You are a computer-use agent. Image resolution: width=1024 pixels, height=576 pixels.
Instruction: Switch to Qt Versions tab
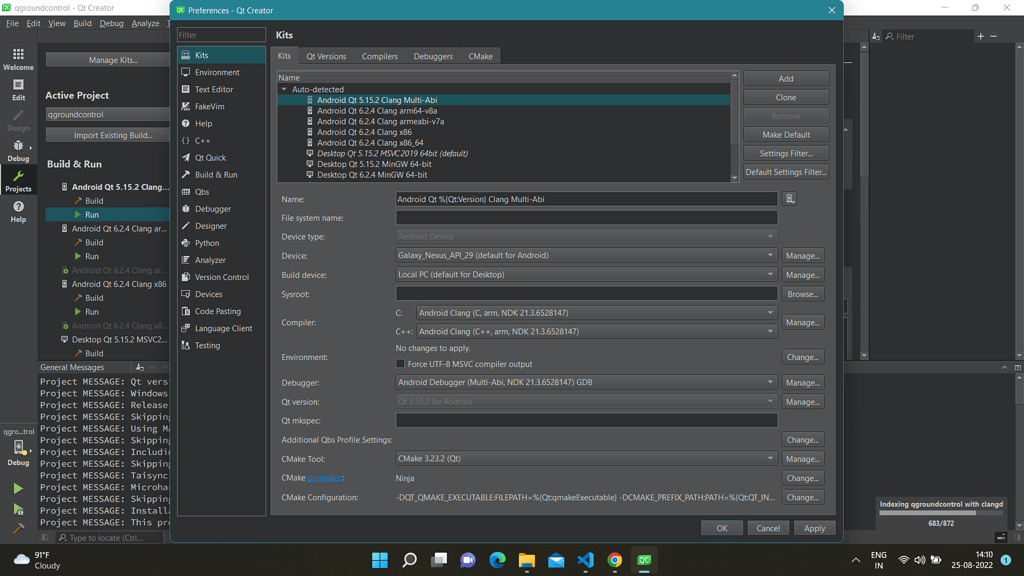tap(326, 56)
